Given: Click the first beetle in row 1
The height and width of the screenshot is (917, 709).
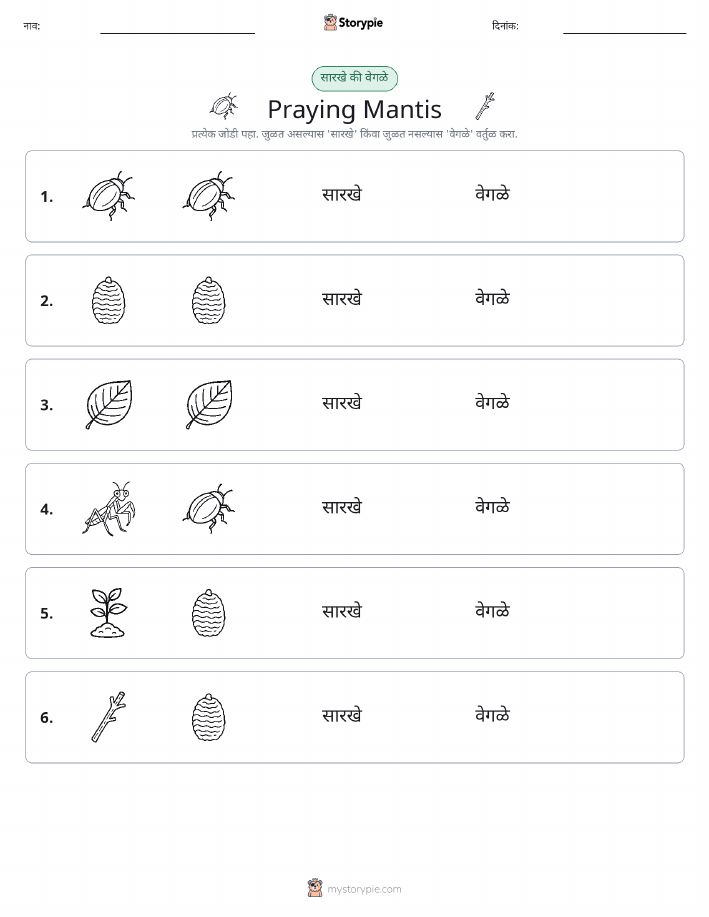Looking at the screenshot, I should pos(108,196).
